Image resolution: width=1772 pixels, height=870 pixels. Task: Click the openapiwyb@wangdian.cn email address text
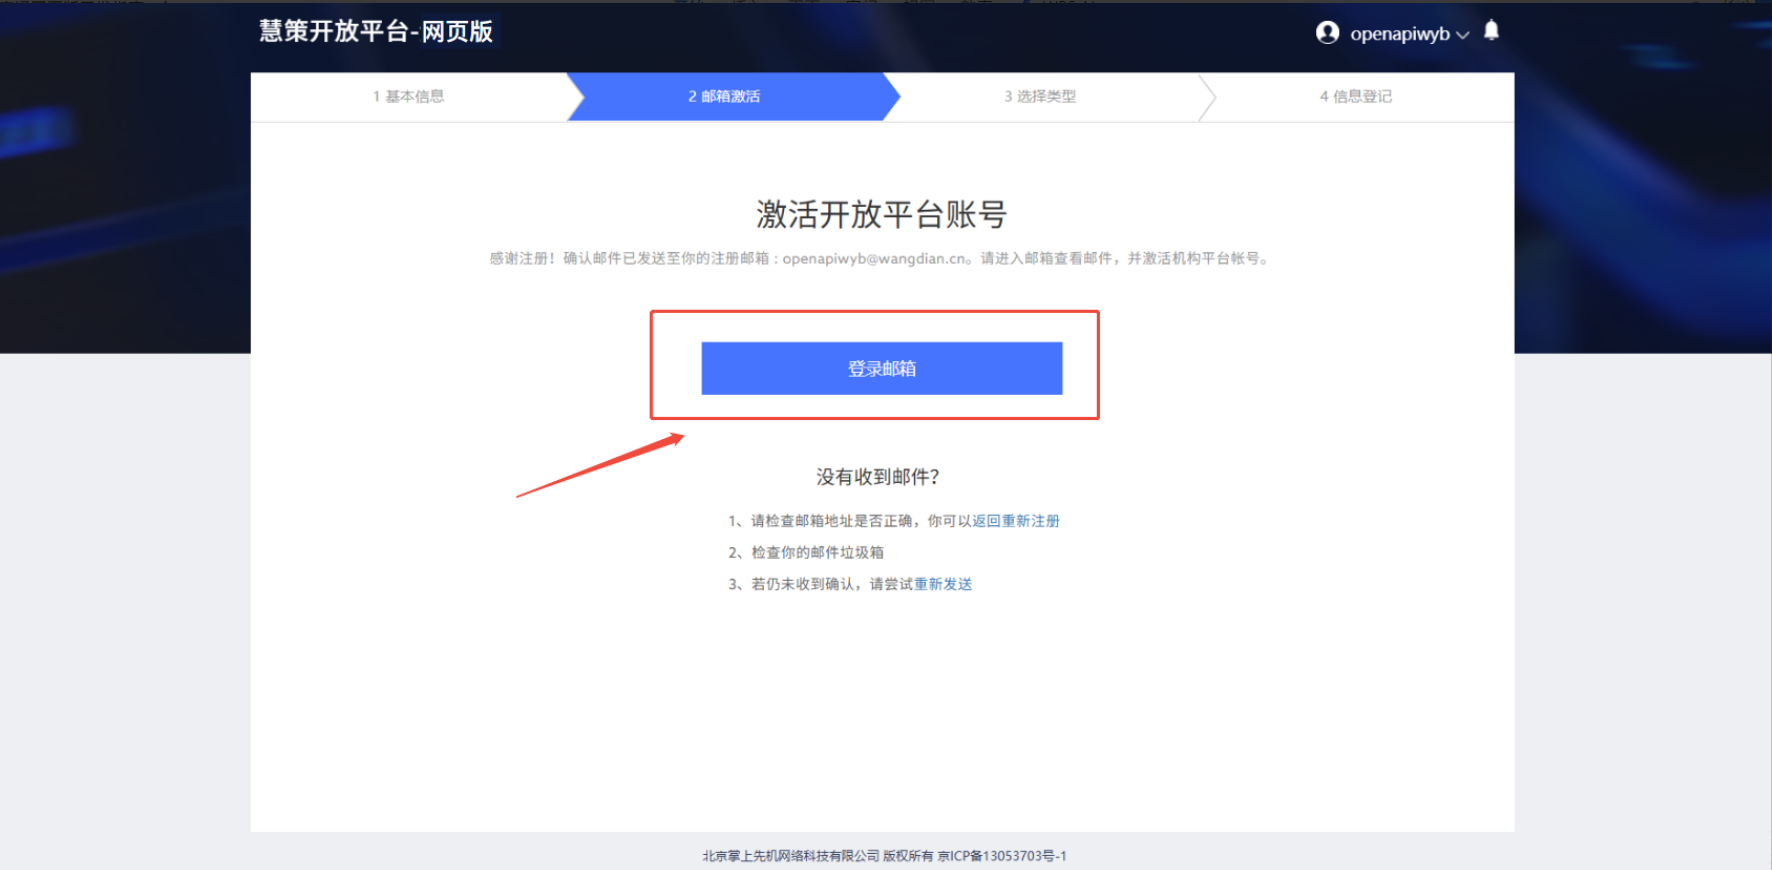pos(875,259)
